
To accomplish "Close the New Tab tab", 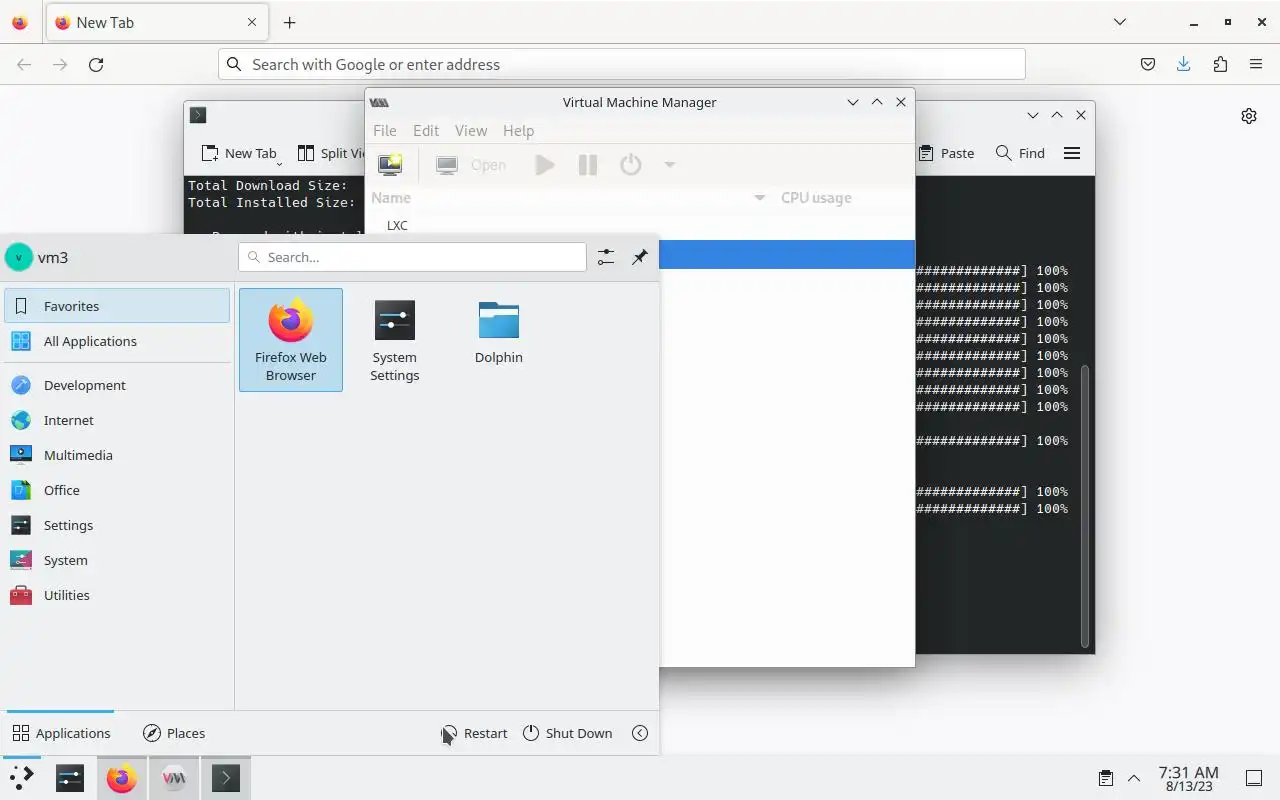I will click(252, 22).
